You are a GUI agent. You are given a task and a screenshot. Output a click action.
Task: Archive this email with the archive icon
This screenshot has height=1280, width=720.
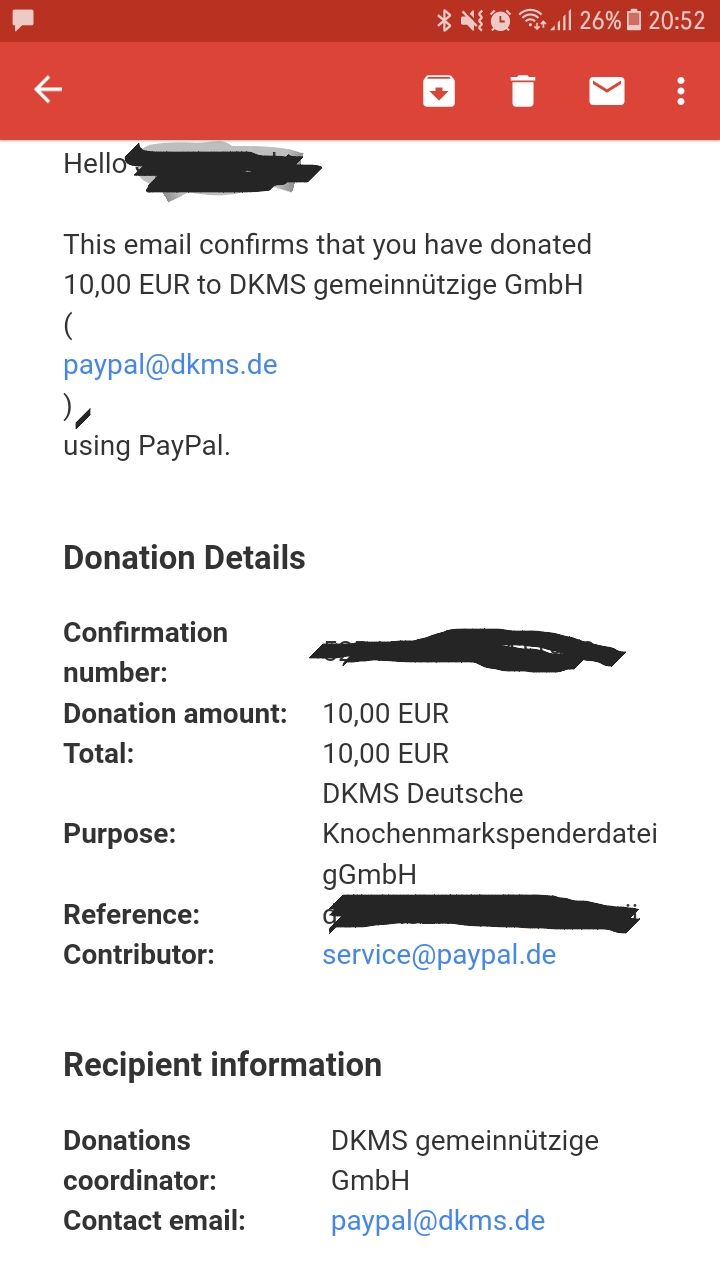click(439, 91)
